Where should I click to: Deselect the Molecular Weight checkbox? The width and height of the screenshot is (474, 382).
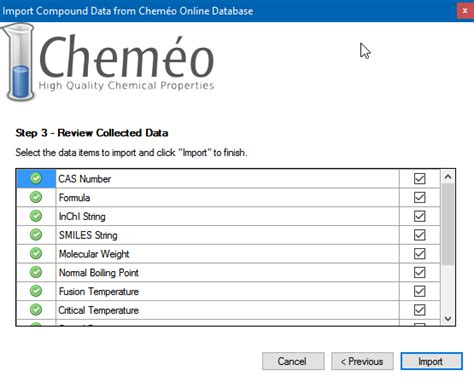point(419,254)
